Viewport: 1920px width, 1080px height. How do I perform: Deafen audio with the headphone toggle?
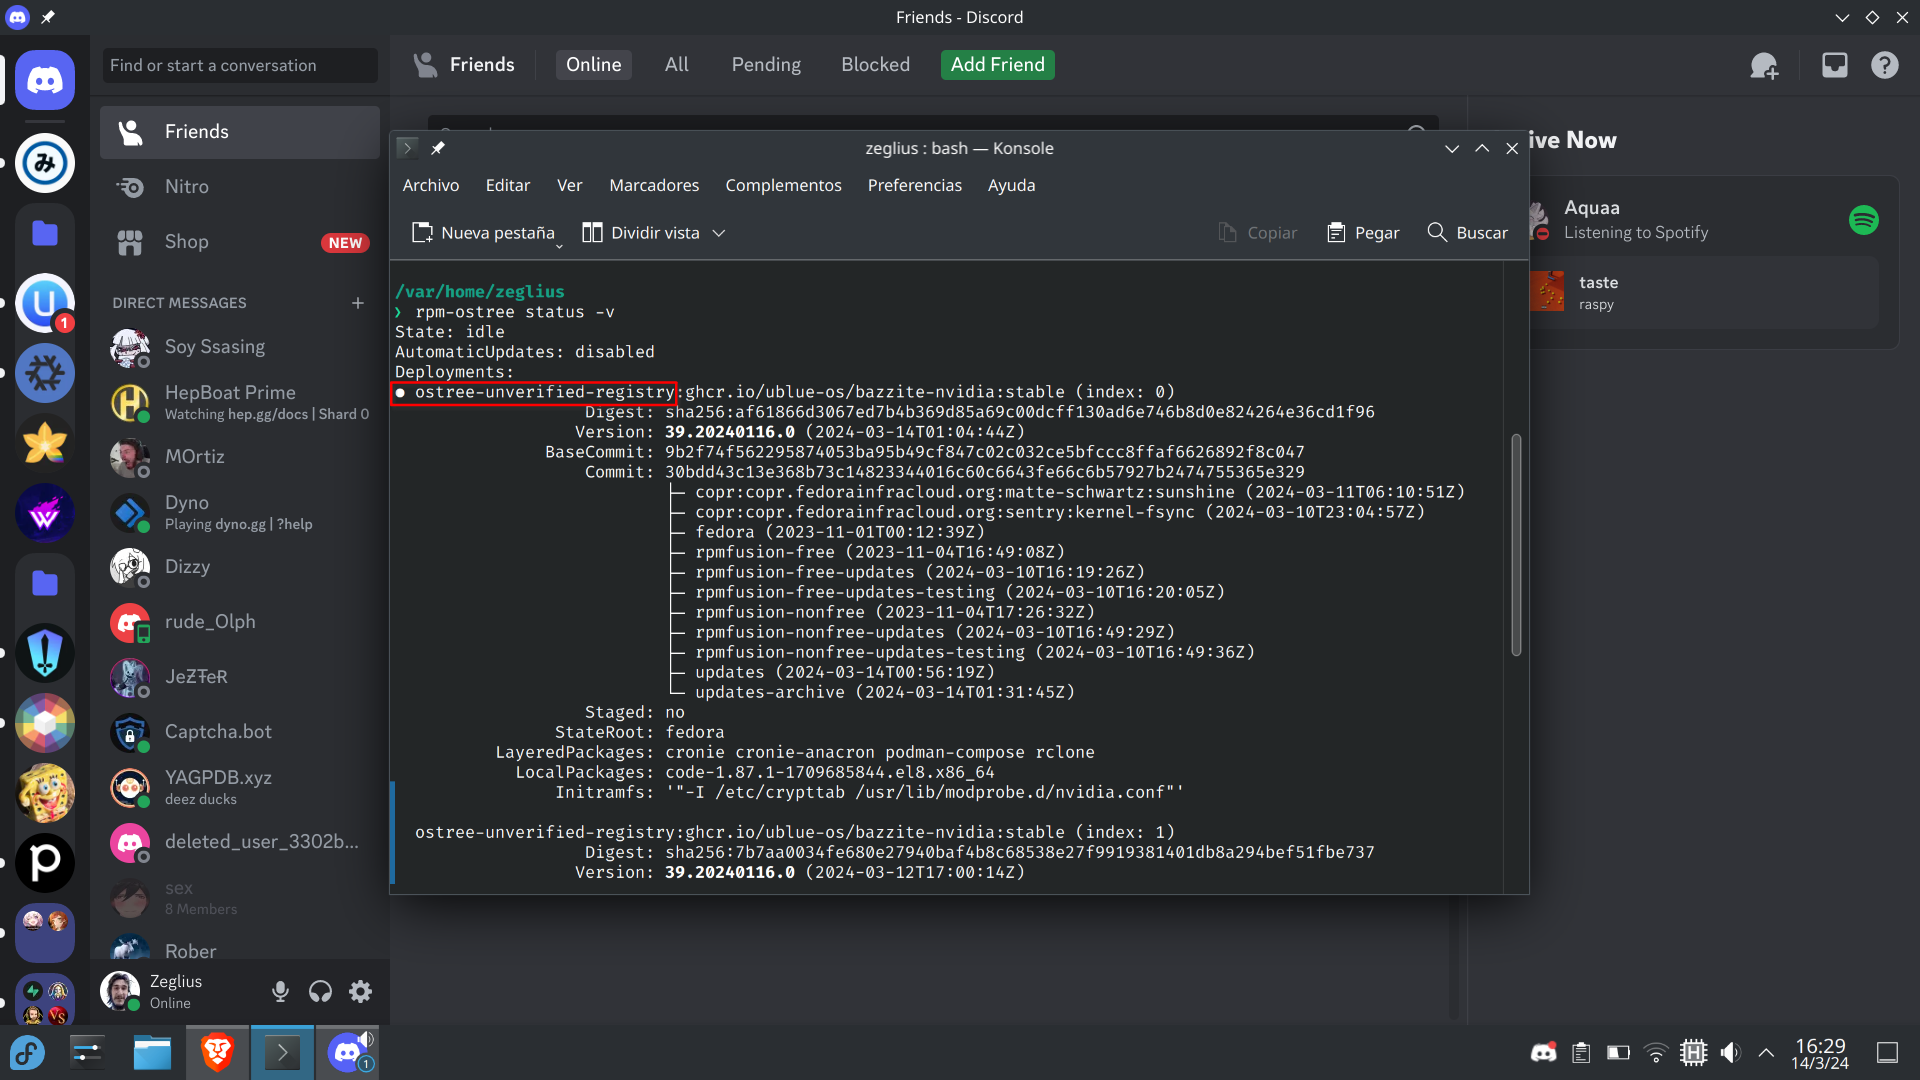[x=320, y=991]
